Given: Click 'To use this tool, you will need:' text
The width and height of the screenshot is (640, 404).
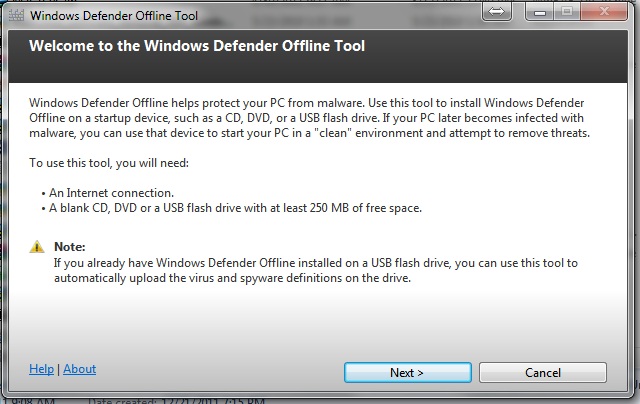Looking at the screenshot, I should (109, 163).
